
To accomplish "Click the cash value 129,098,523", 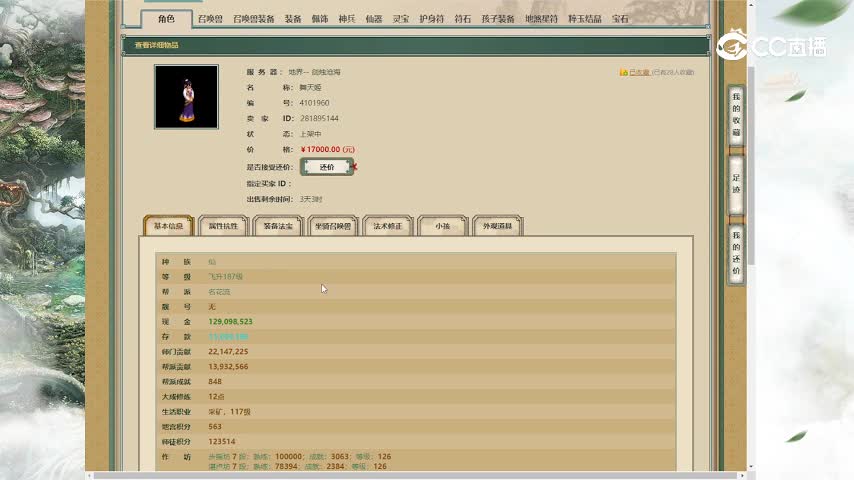I will tap(230, 321).
